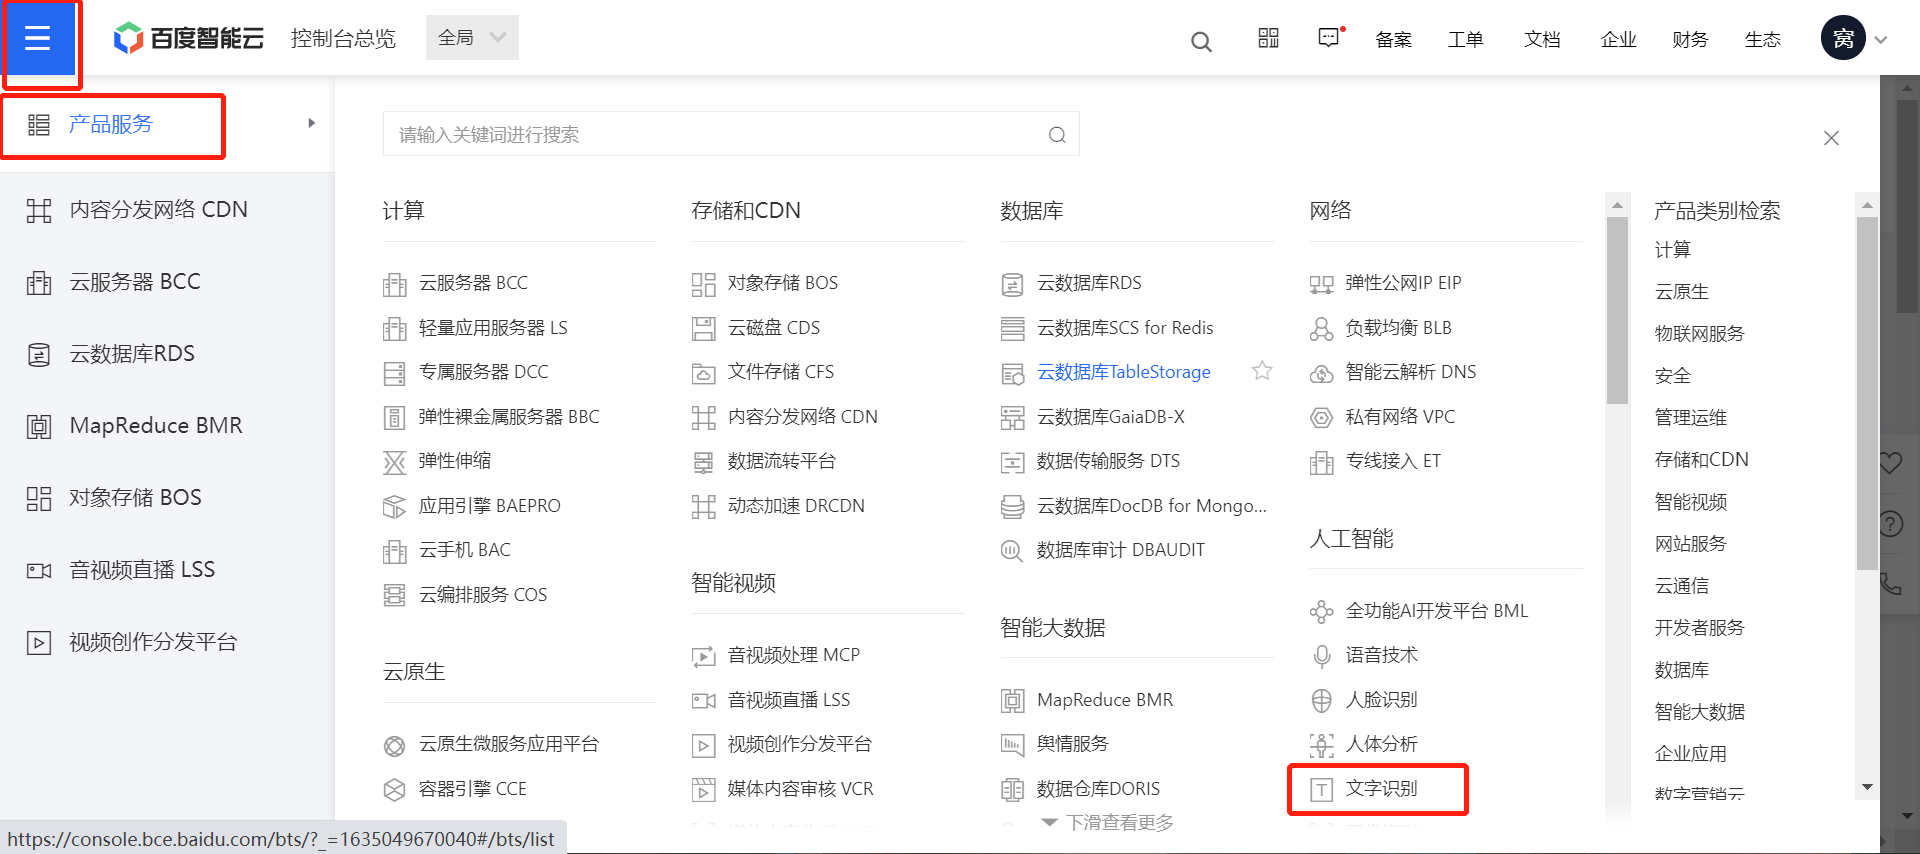Click the 视频创作分发平台 sidebar icon
Screen dimensions: 1920x854
(39, 642)
